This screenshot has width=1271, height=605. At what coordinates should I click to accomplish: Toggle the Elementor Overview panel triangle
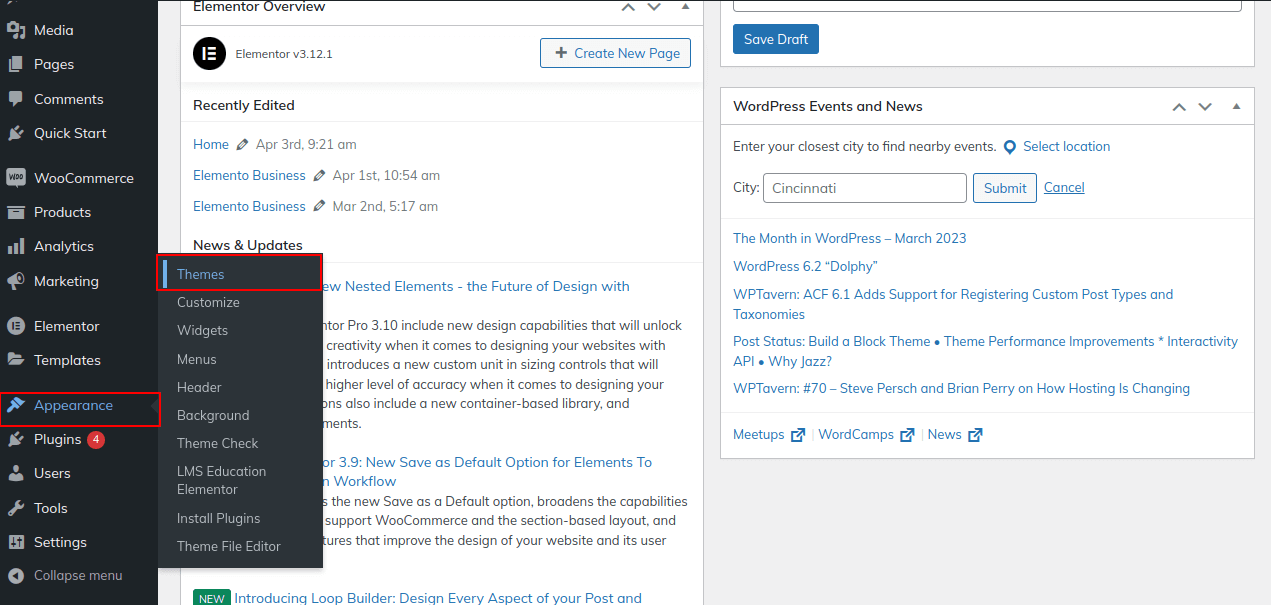(x=685, y=7)
